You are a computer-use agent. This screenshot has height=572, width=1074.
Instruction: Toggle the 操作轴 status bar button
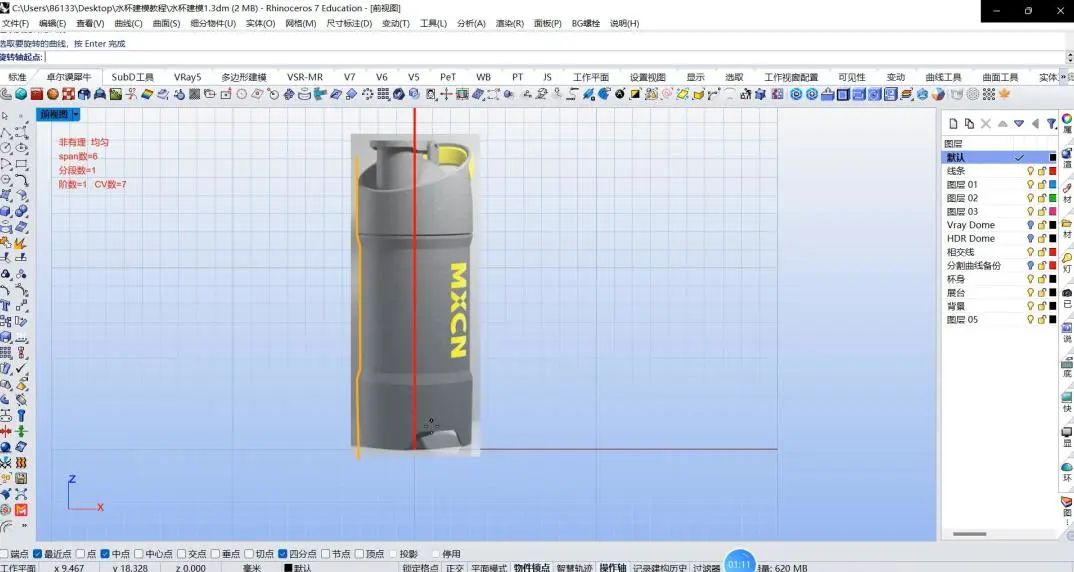[x=612, y=567]
